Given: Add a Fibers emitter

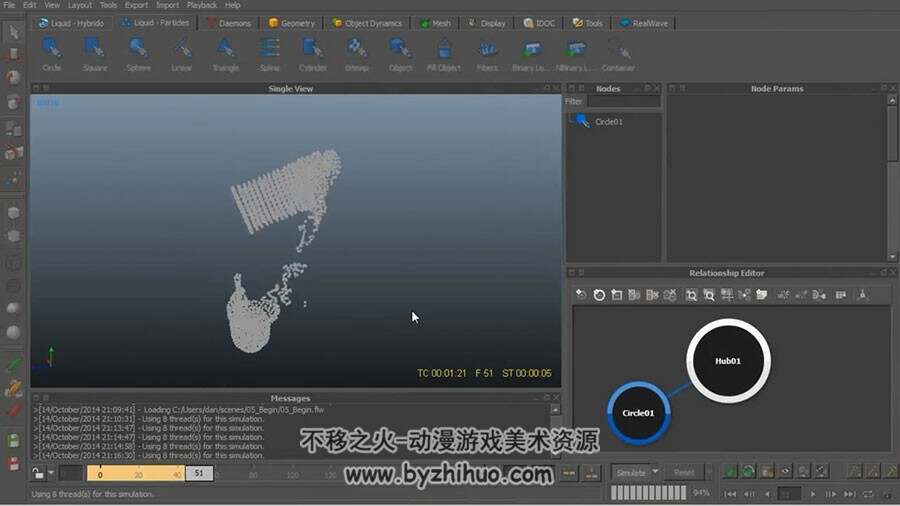Looking at the screenshot, I should [x=487, y=54].
